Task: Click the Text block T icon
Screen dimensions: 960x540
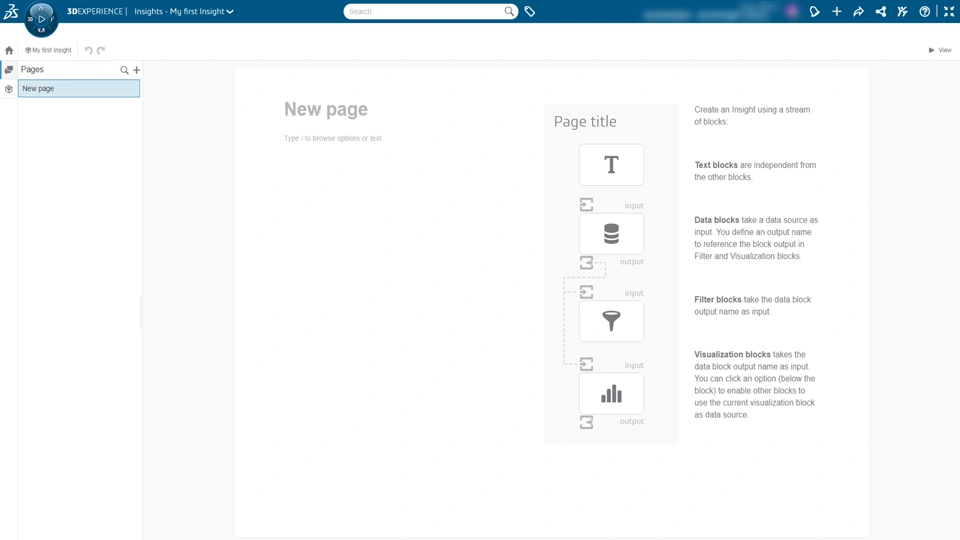Action: 611,165
